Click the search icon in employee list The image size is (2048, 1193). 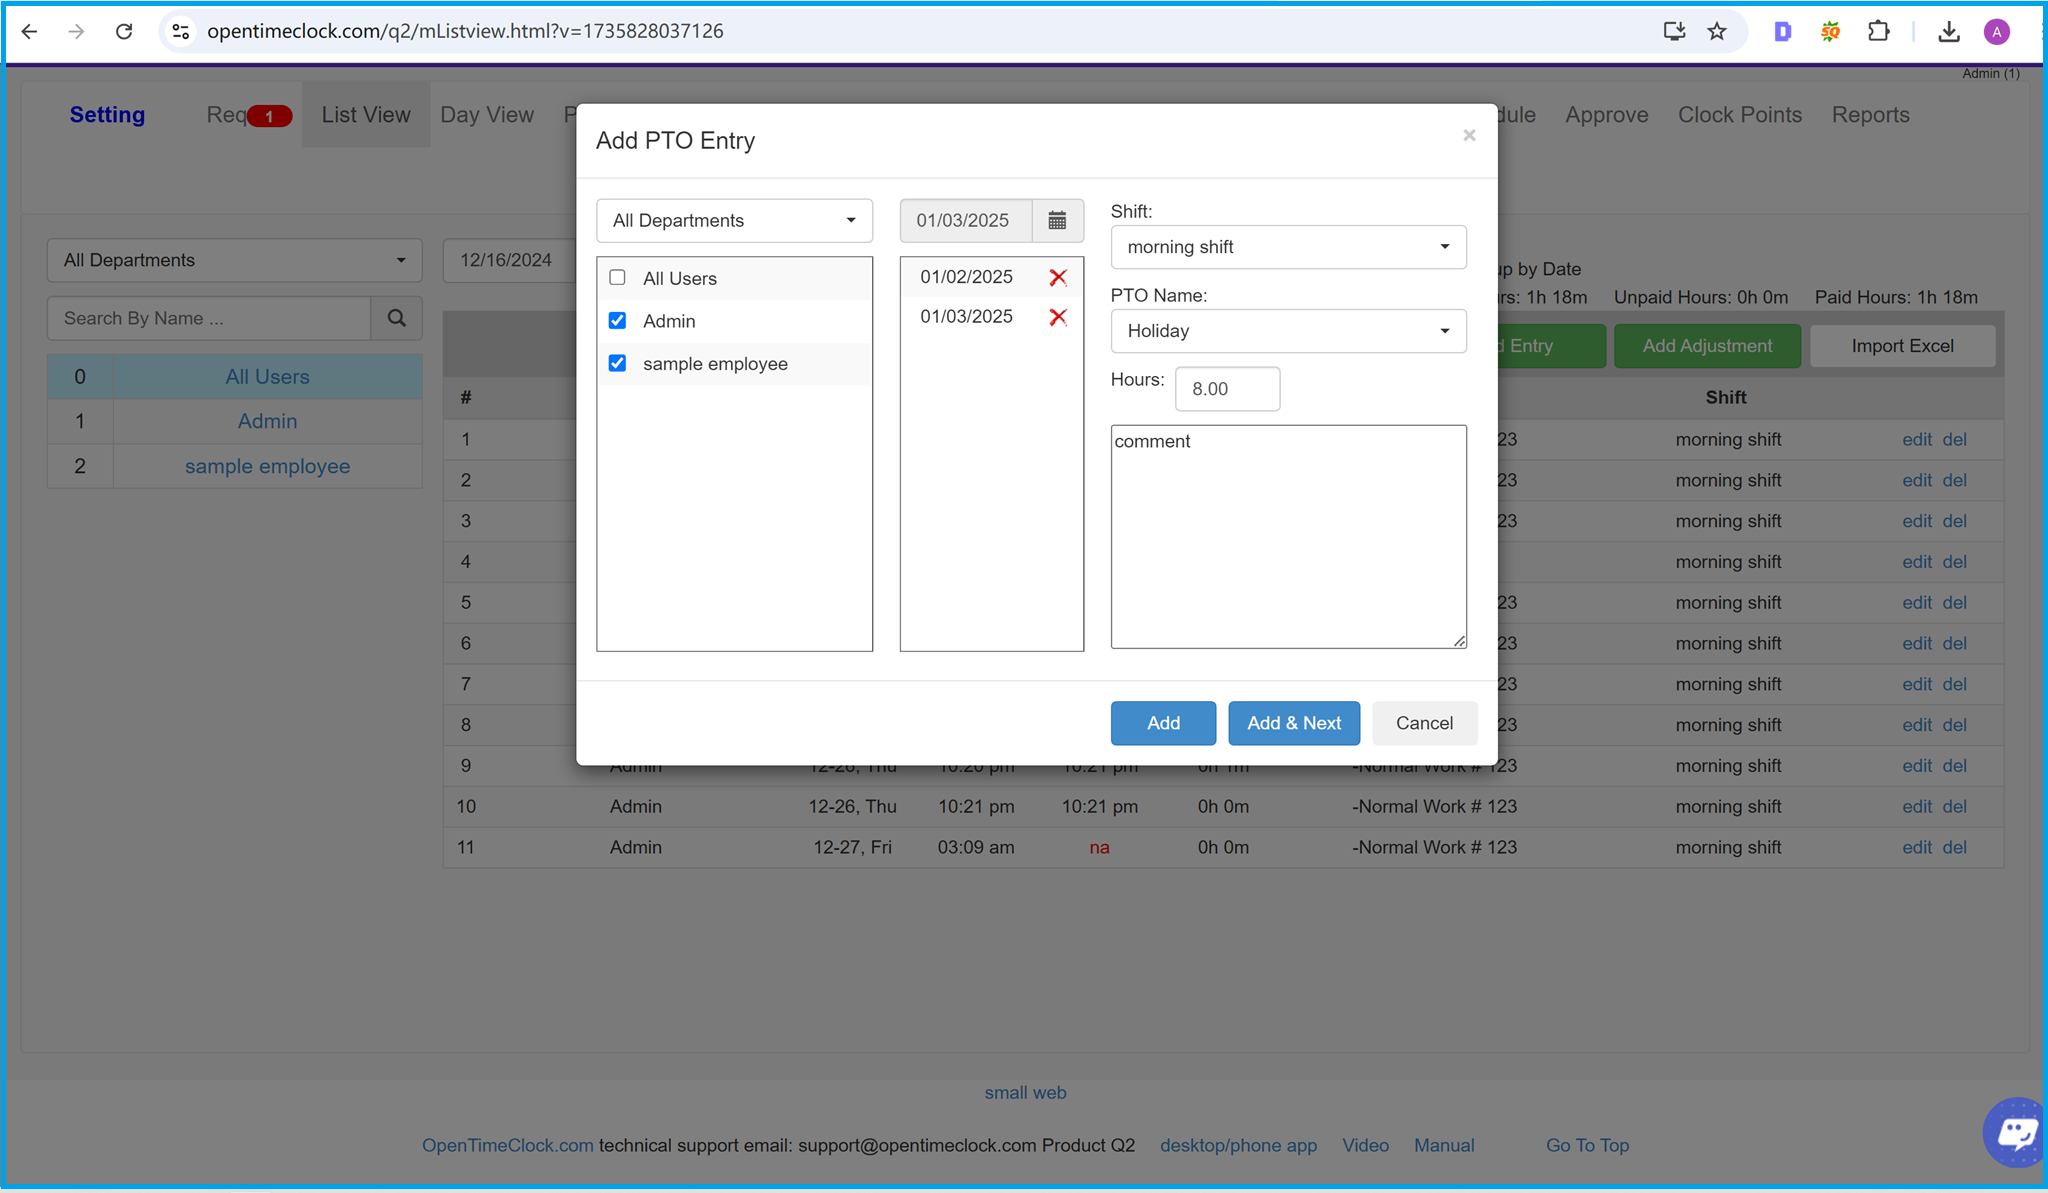click(x=398, y=317)
